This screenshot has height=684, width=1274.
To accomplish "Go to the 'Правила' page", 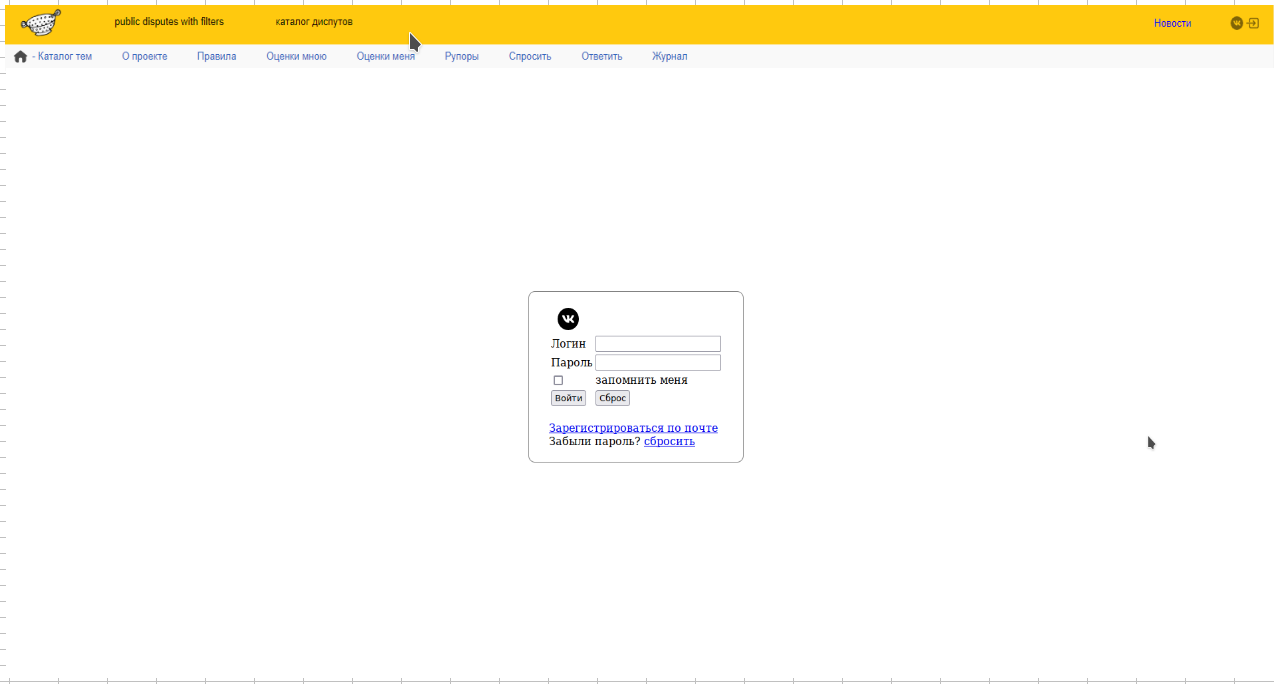I will [x=217, y=57].
